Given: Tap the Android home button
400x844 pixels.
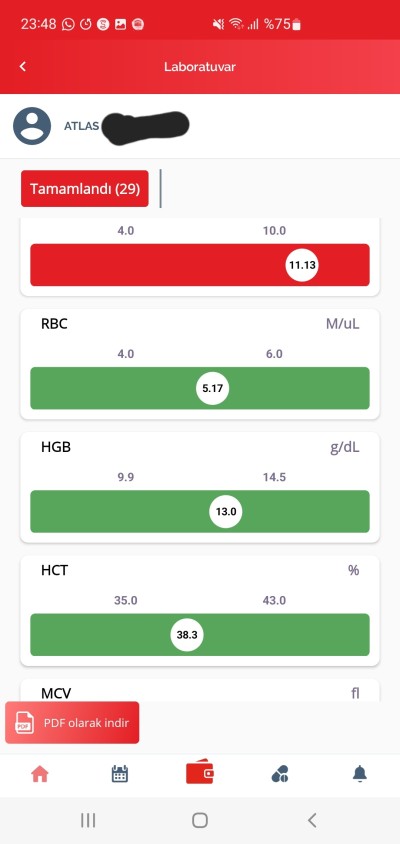Looking at the screenshot, I should point(200,820).
